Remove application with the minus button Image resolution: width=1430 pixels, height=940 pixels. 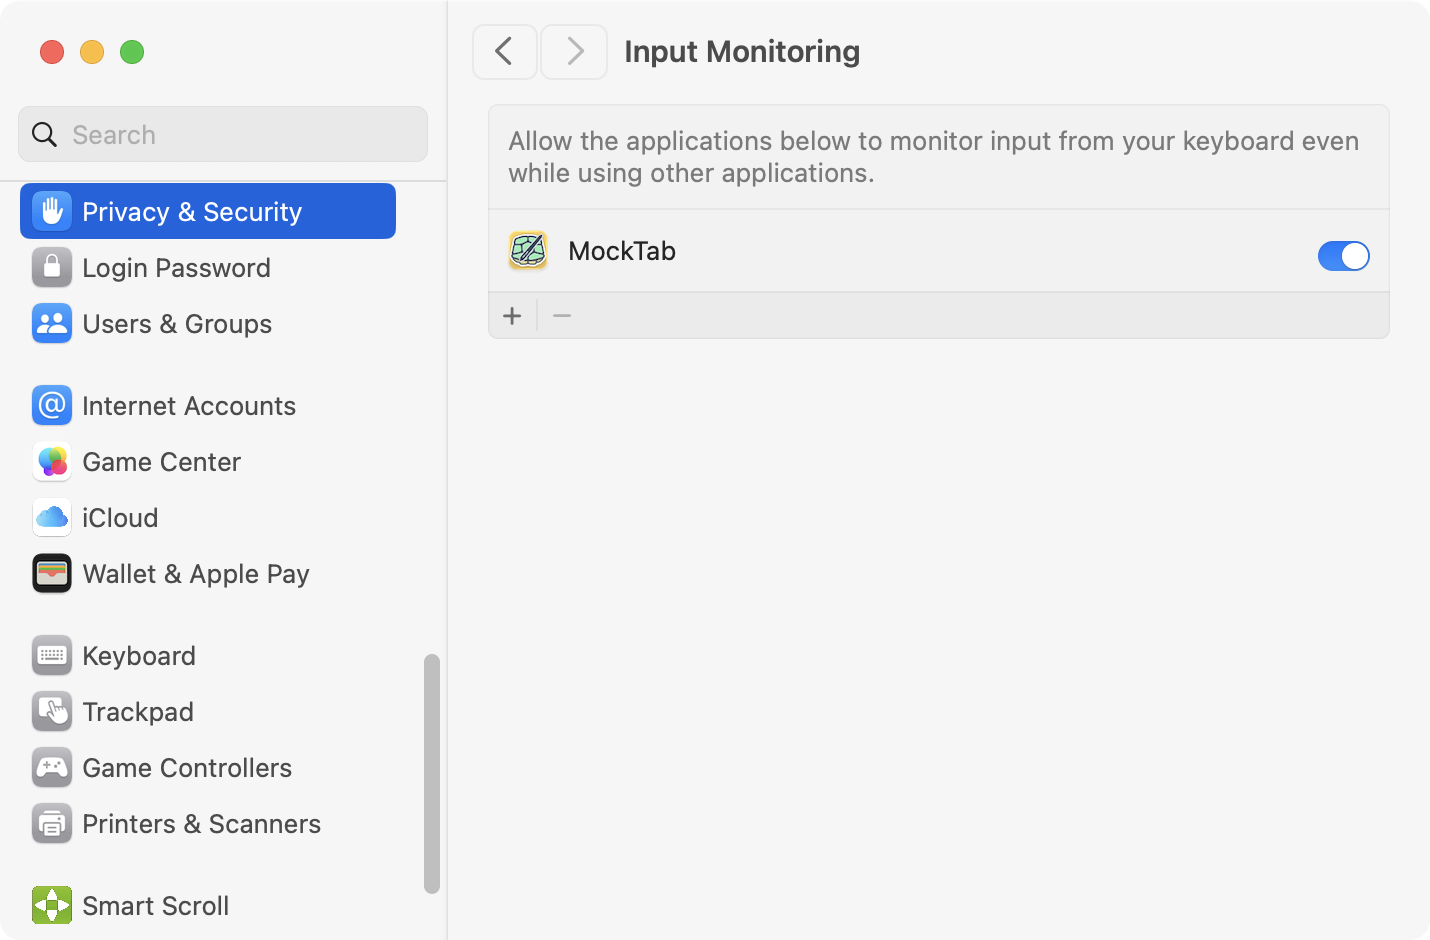pyautogui.click(x=562, y=316)
